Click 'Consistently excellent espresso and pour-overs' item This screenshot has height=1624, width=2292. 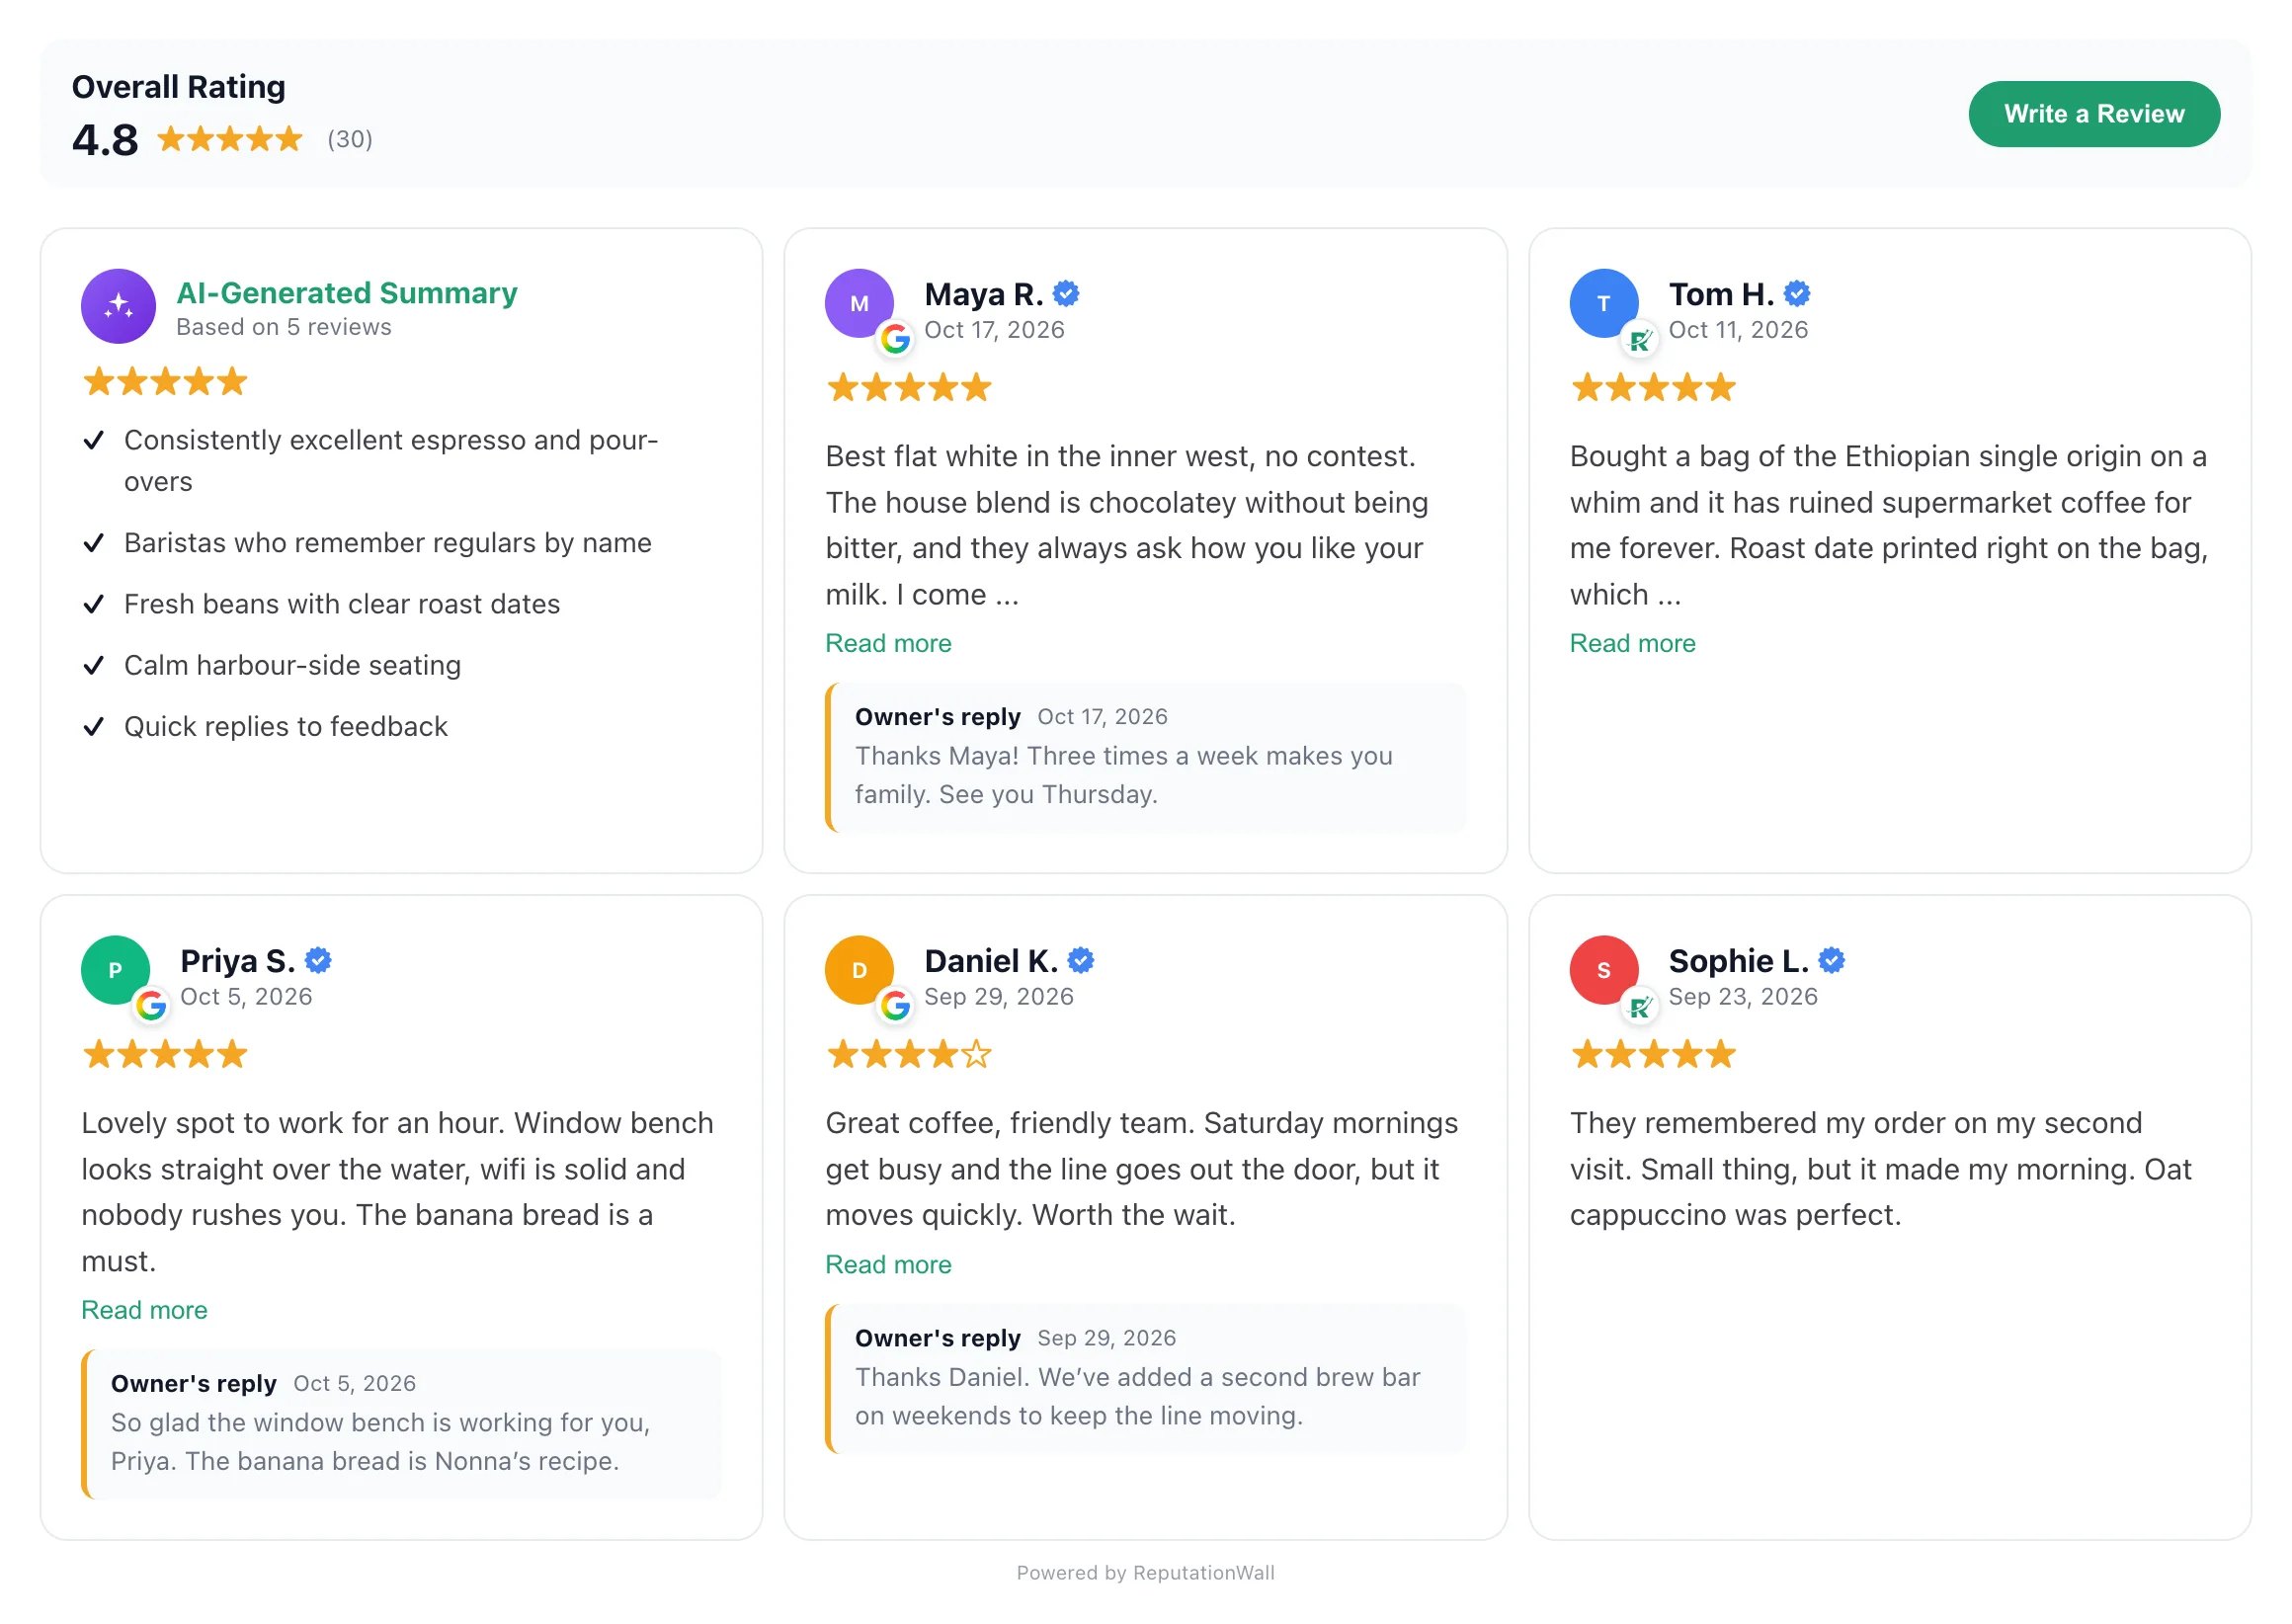[390, 461]
